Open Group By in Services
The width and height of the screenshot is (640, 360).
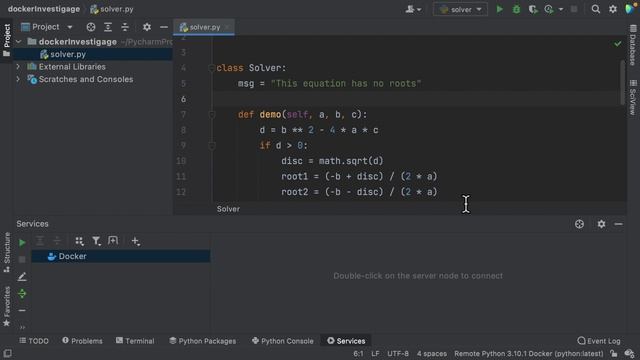(x=79, y=241)
